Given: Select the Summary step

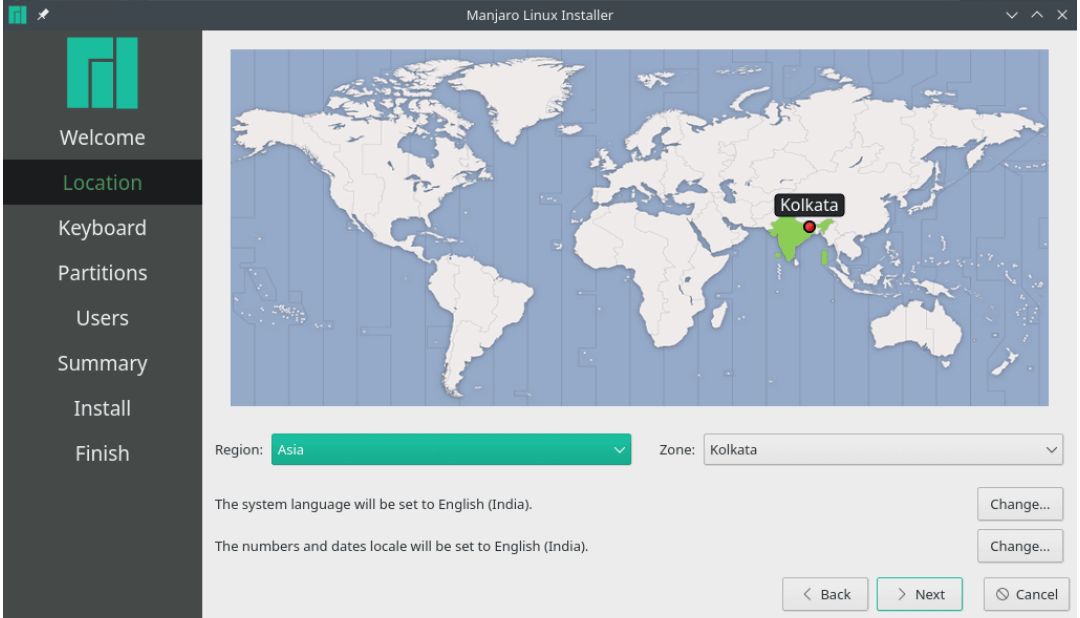Looking at the screenshot, I should (x=102, y=363).
